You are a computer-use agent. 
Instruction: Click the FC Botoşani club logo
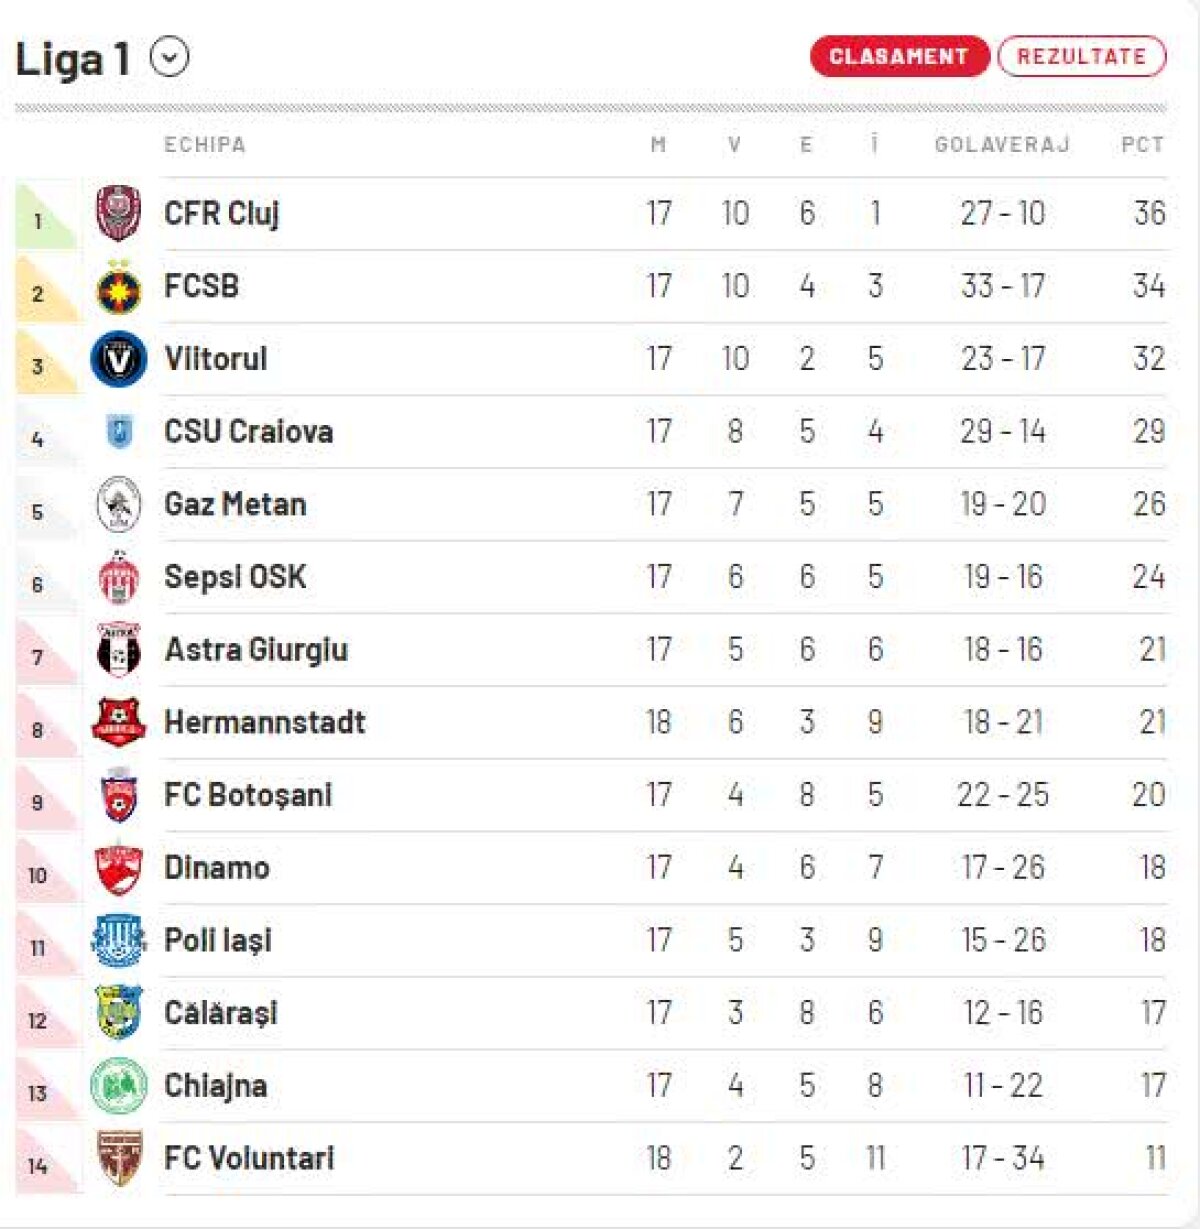(118, 795)
